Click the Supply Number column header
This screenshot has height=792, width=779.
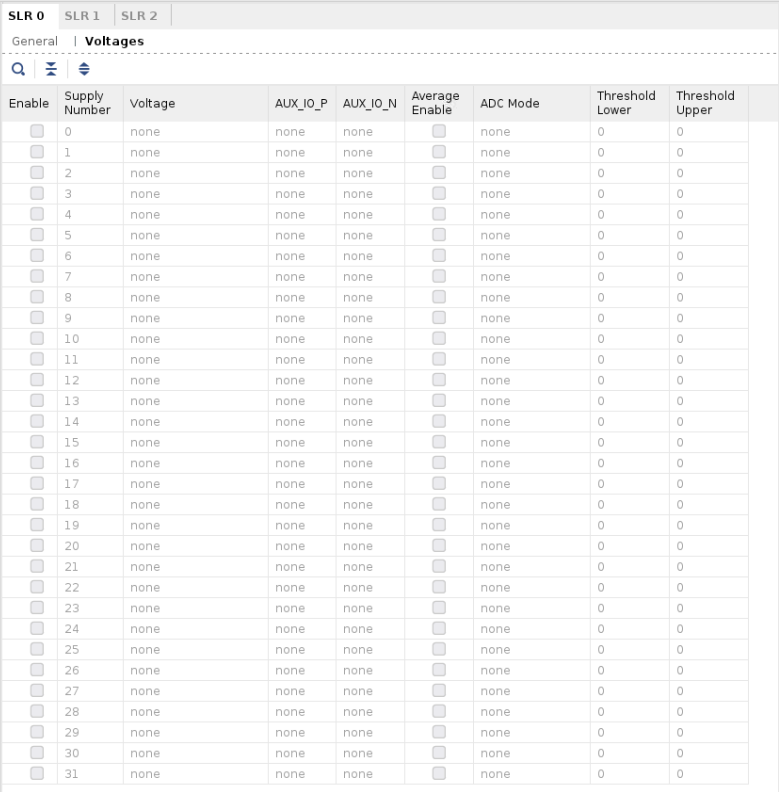(88, 103)
